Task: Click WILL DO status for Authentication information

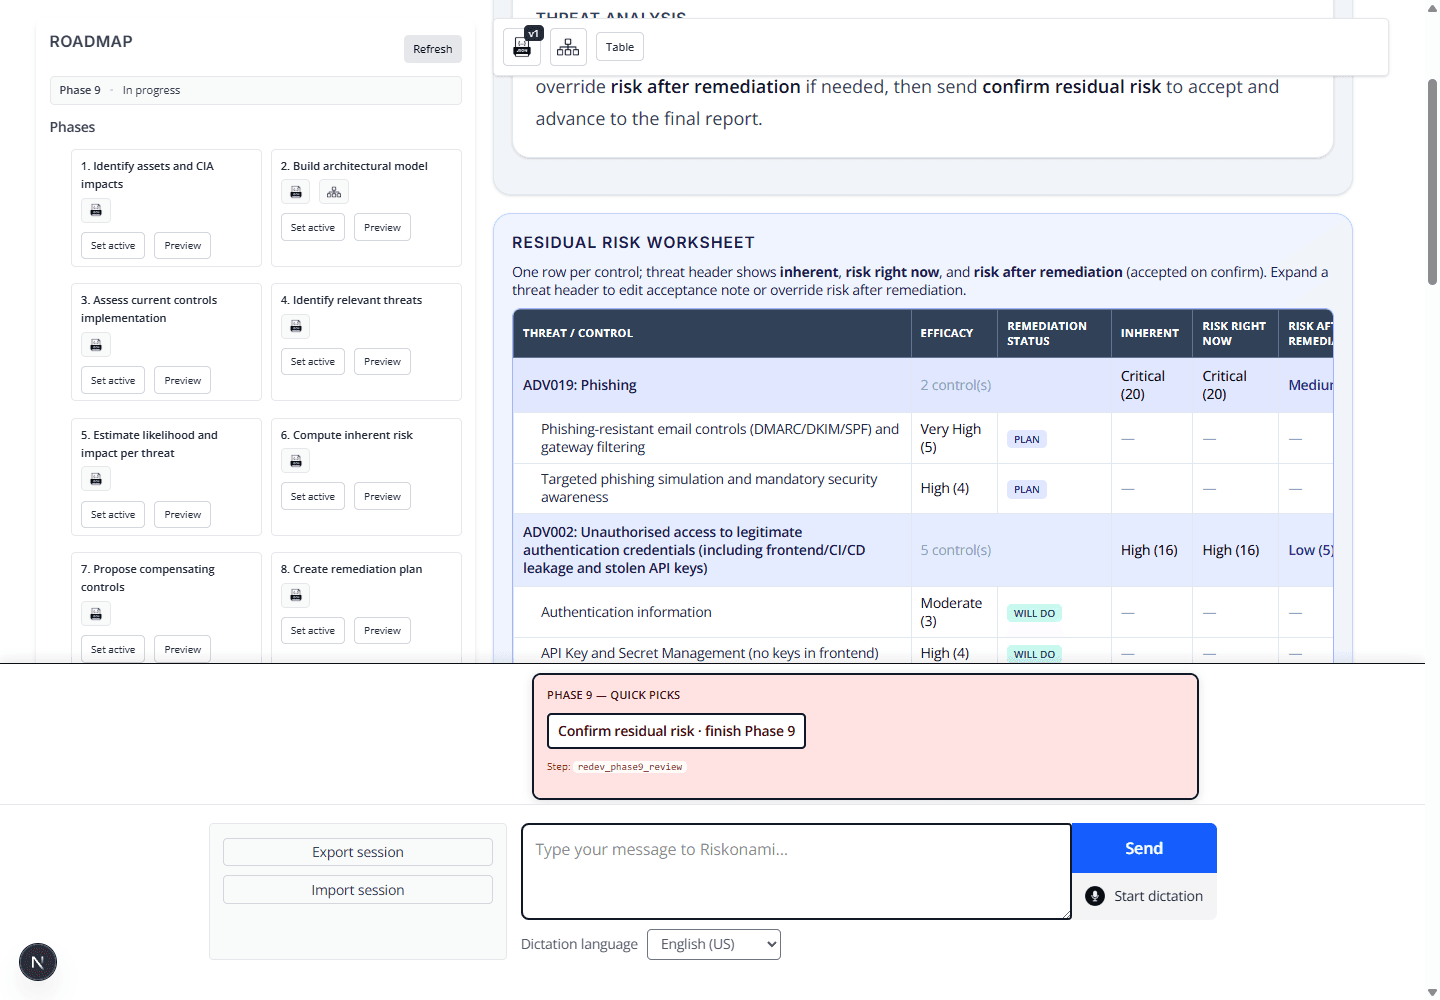Action: 1034,613
